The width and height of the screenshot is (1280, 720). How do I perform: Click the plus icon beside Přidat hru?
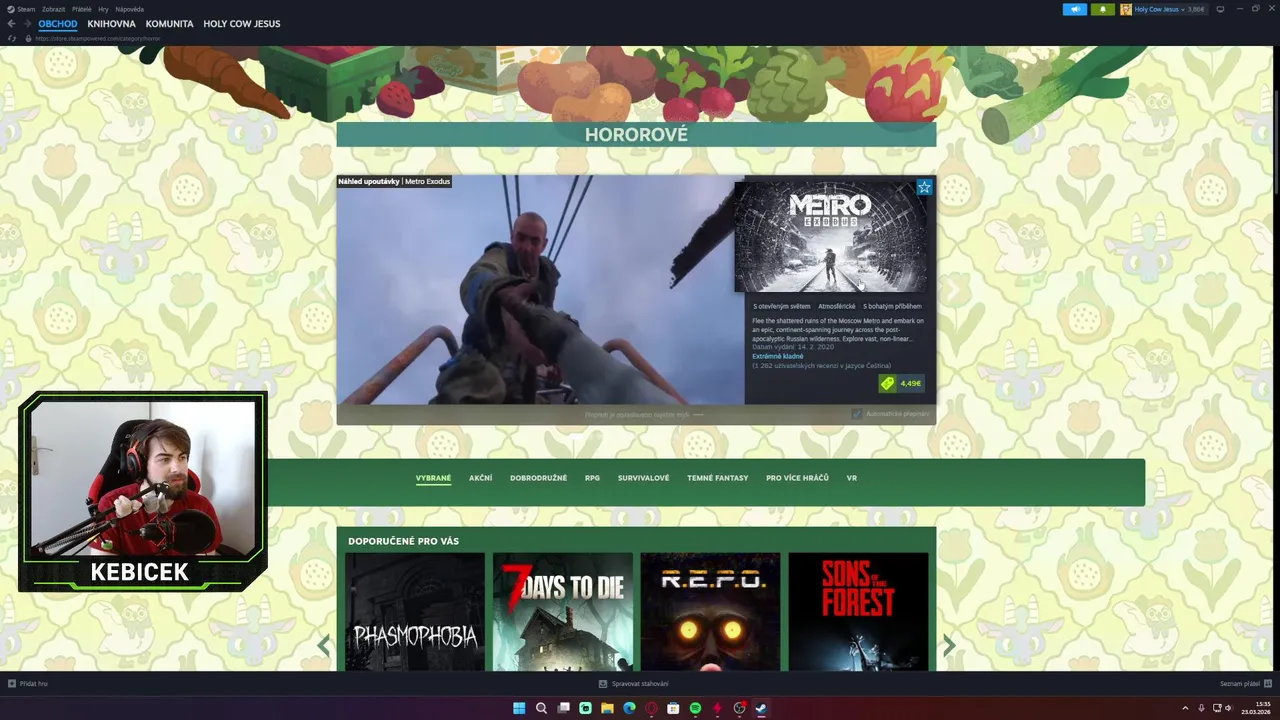tap(12, 684)
